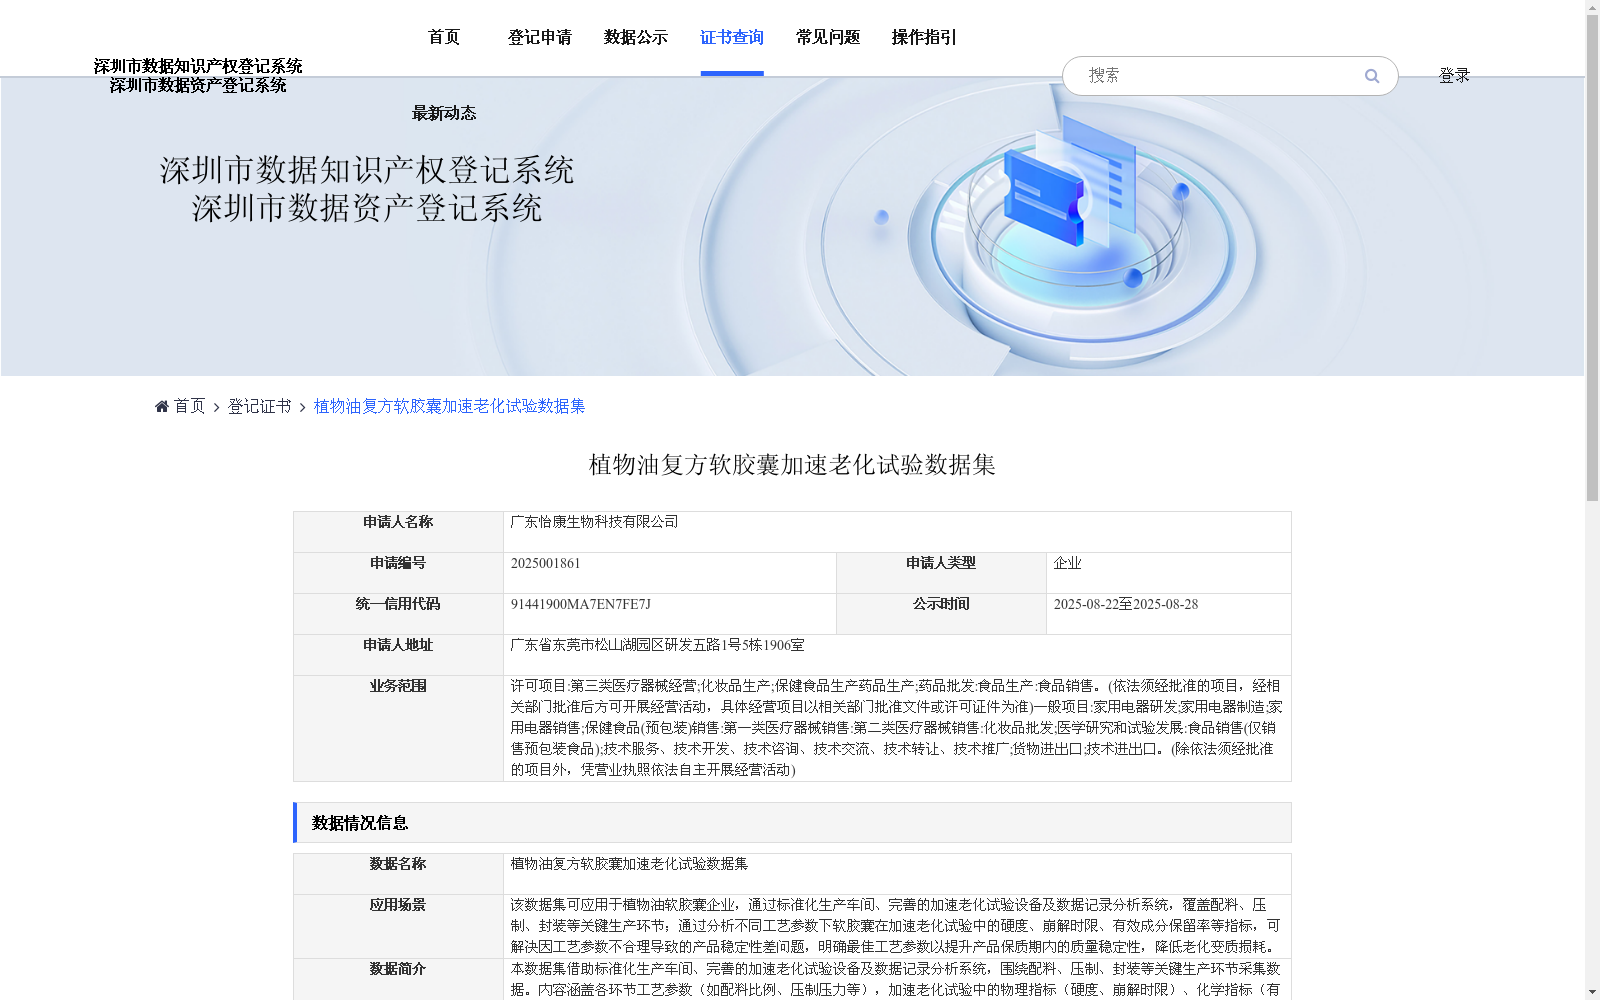1600x1000 pixels.
Task: Click the vertical scrollbar thumb
Action: point(1592,258)
